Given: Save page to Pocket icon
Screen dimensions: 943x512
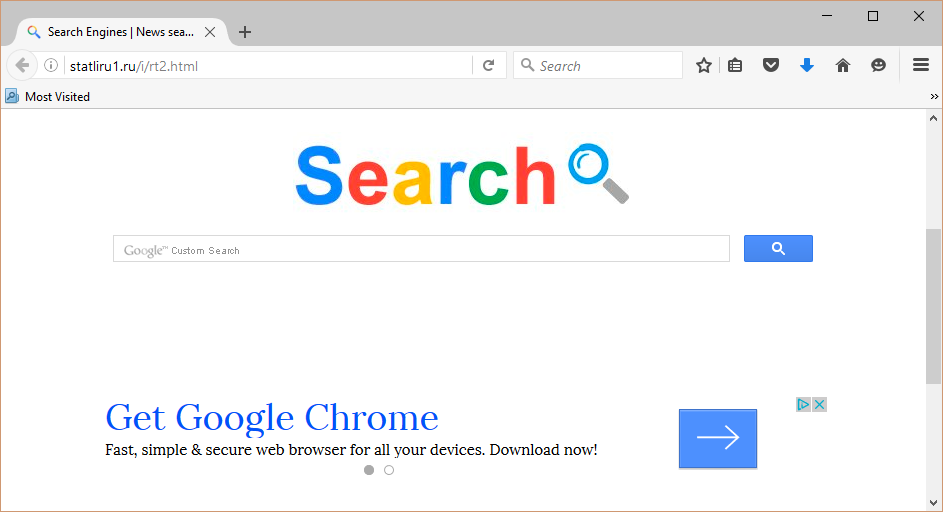Looking at the screenshot, I should coord(770,65).
